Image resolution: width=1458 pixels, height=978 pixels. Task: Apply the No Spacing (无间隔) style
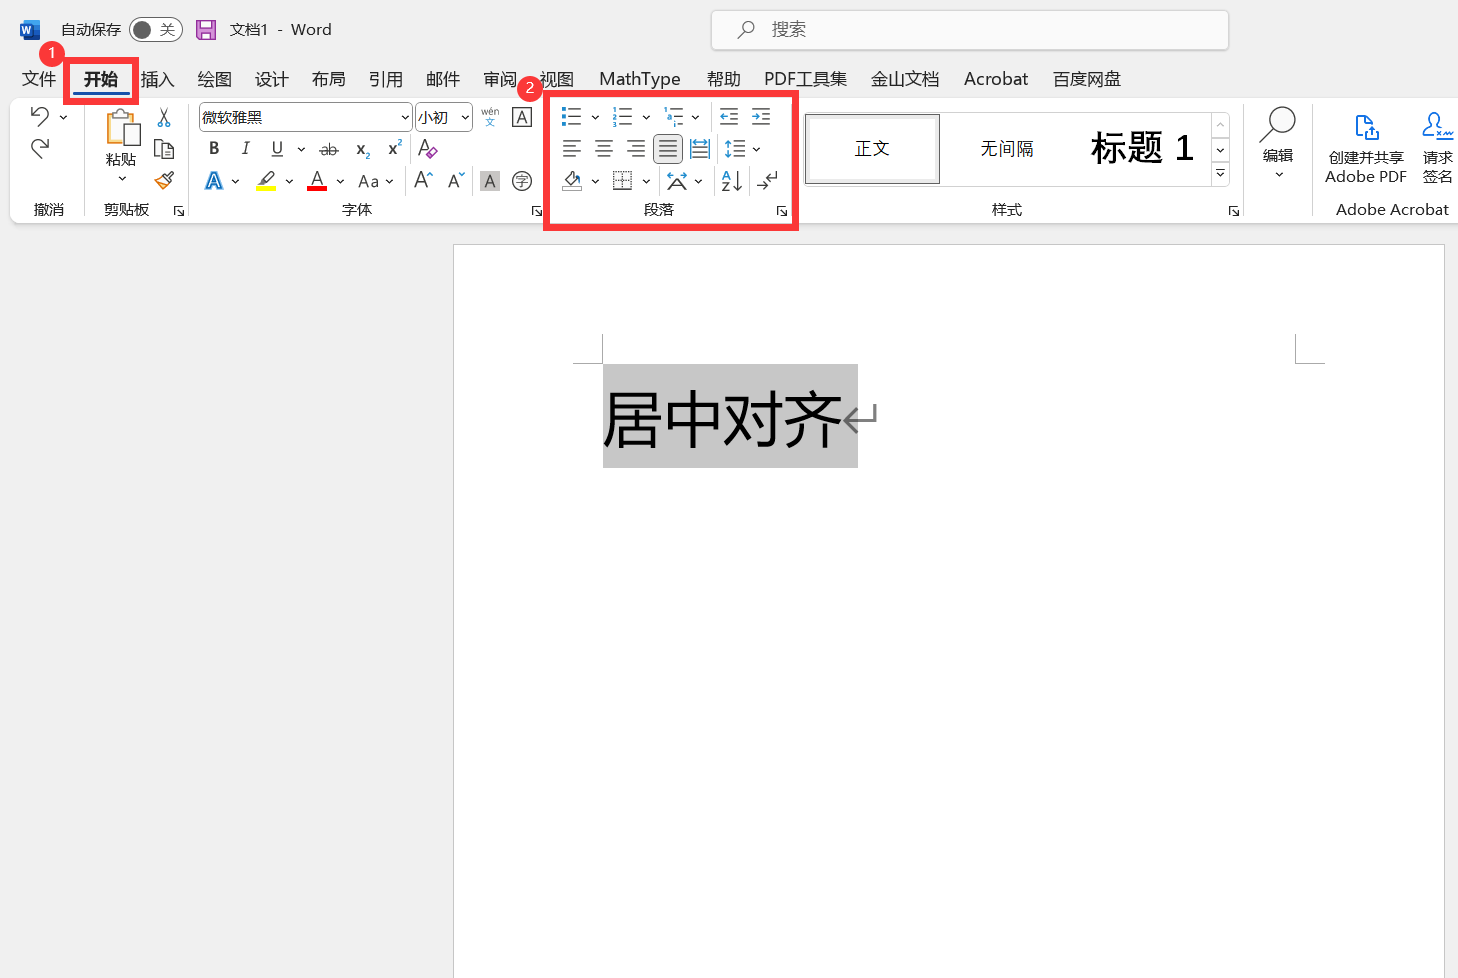1007,149
